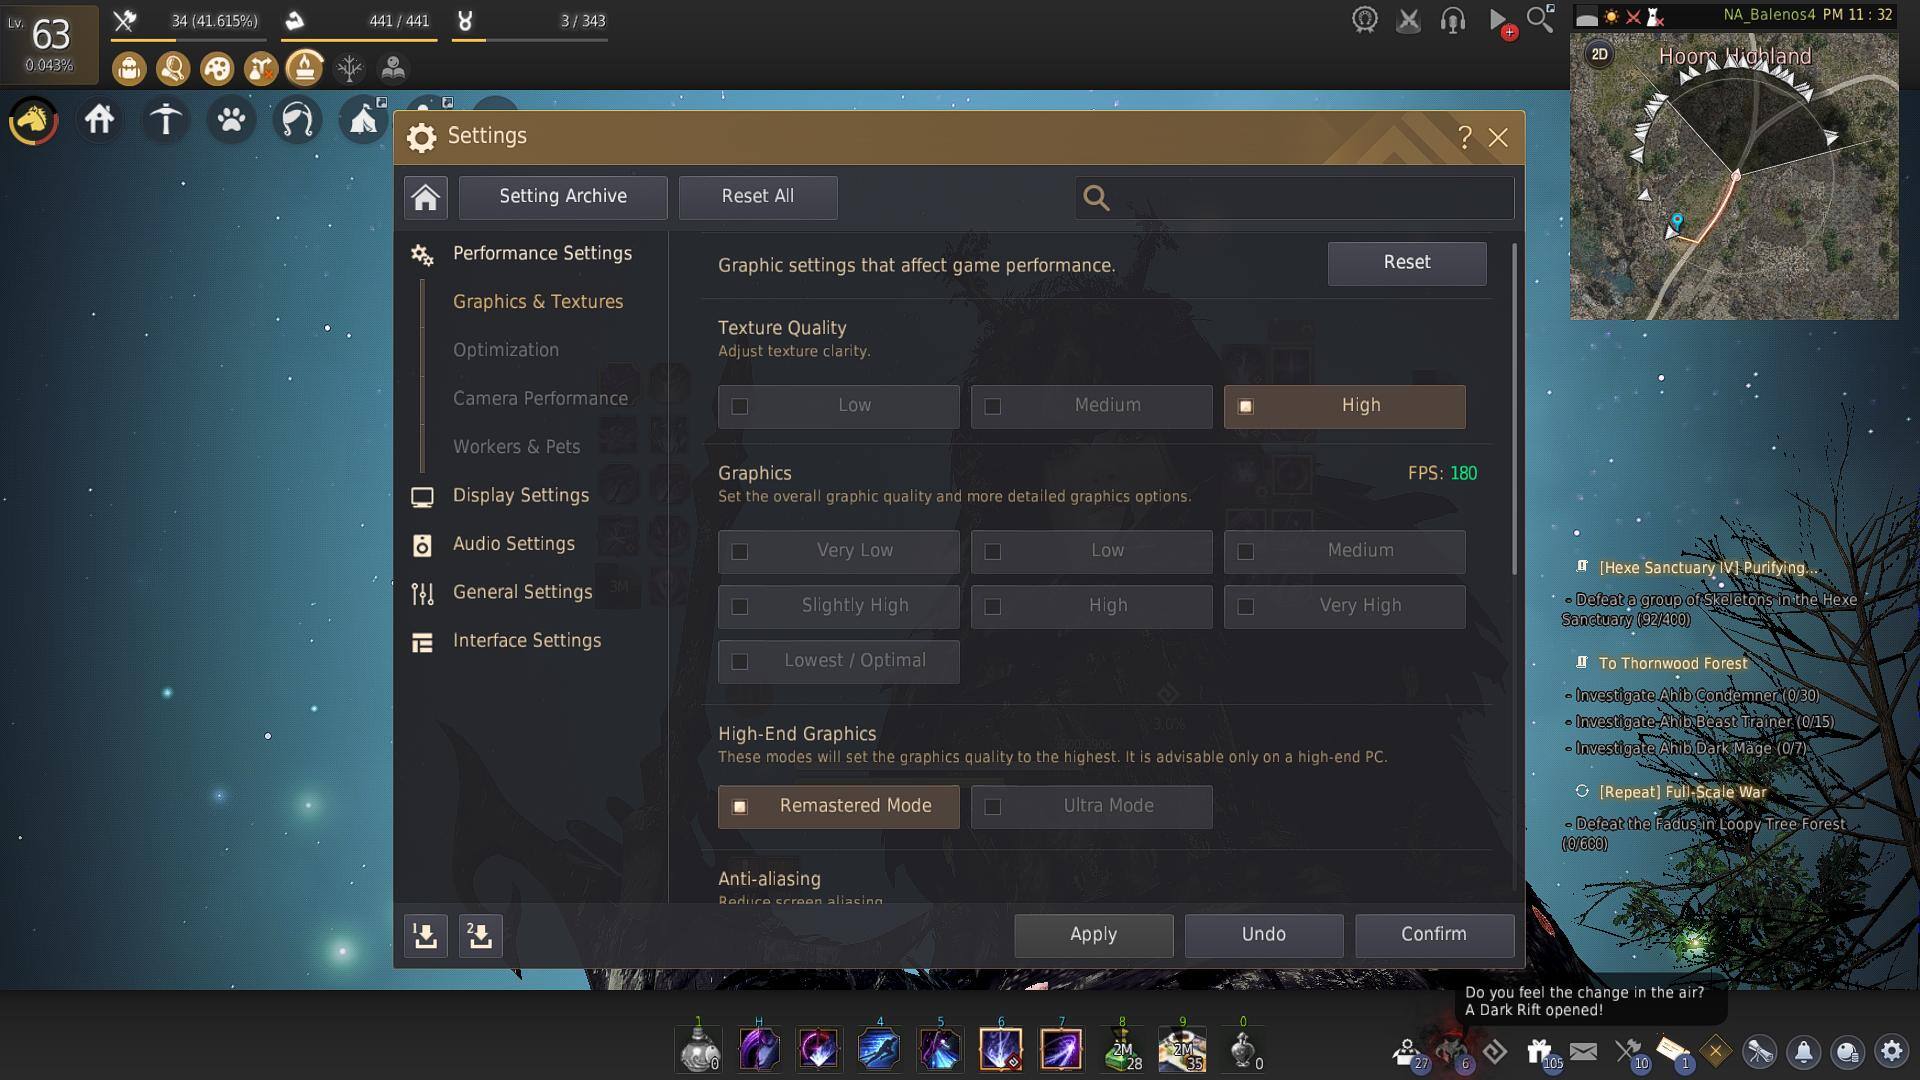Select Medium texture quality
The width and height of the screenshot is (1920, 1080).
1091,406
